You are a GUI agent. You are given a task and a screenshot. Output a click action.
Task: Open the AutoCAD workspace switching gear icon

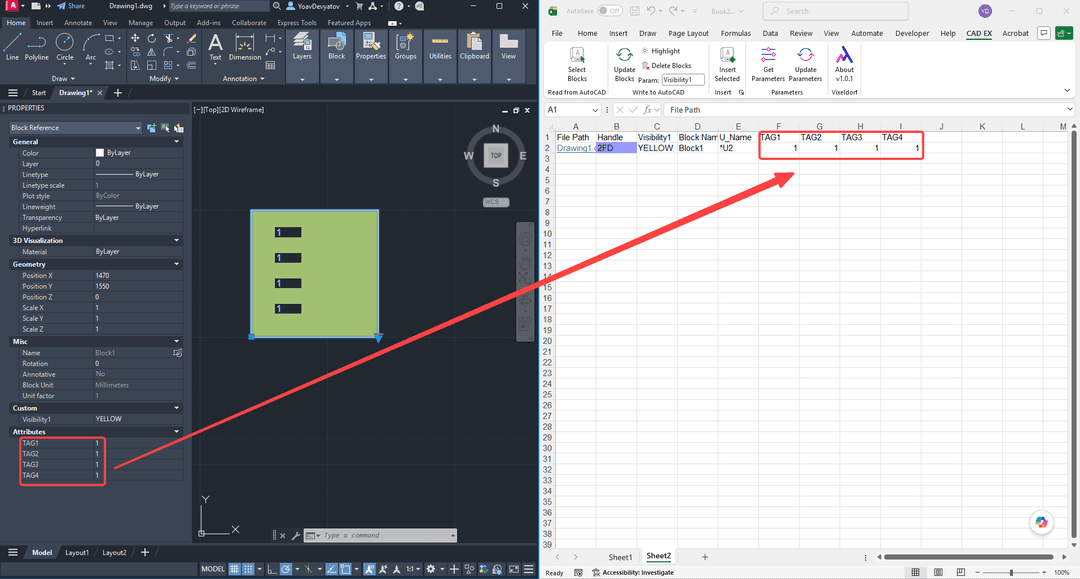pos(430,569)
